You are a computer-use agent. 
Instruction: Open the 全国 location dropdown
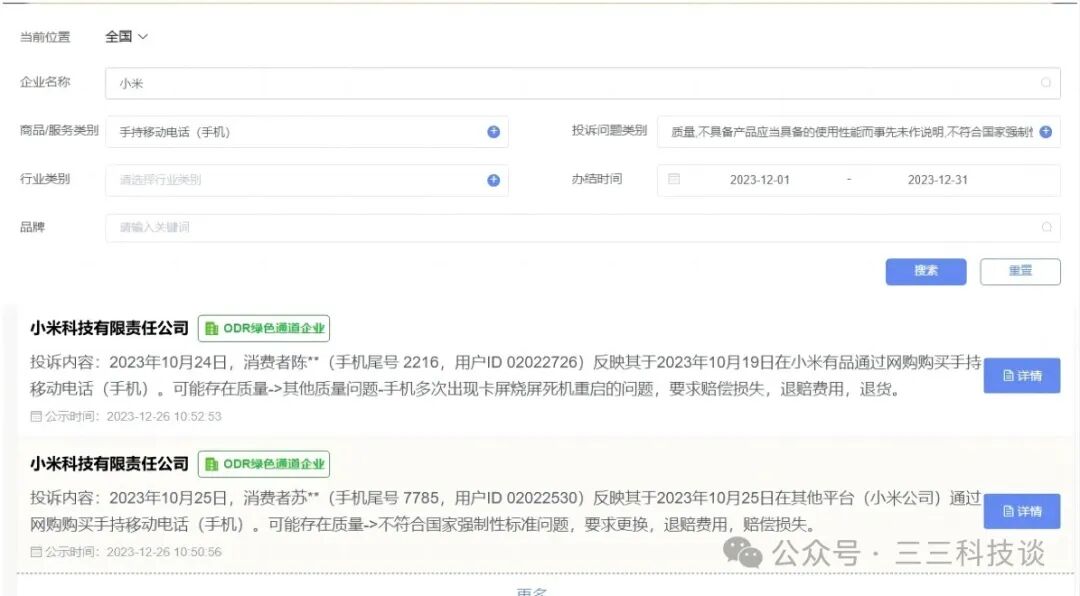tap(126, 37)
